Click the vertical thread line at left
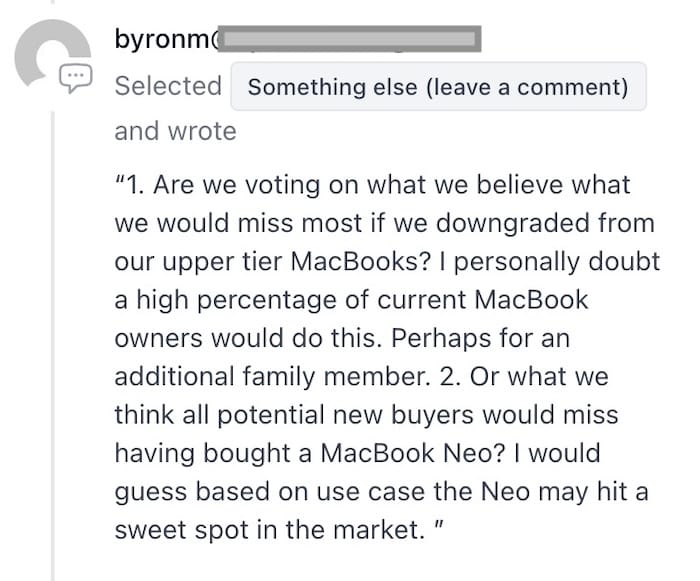Viewport: 700px width, 581px height. click(53, 350)
